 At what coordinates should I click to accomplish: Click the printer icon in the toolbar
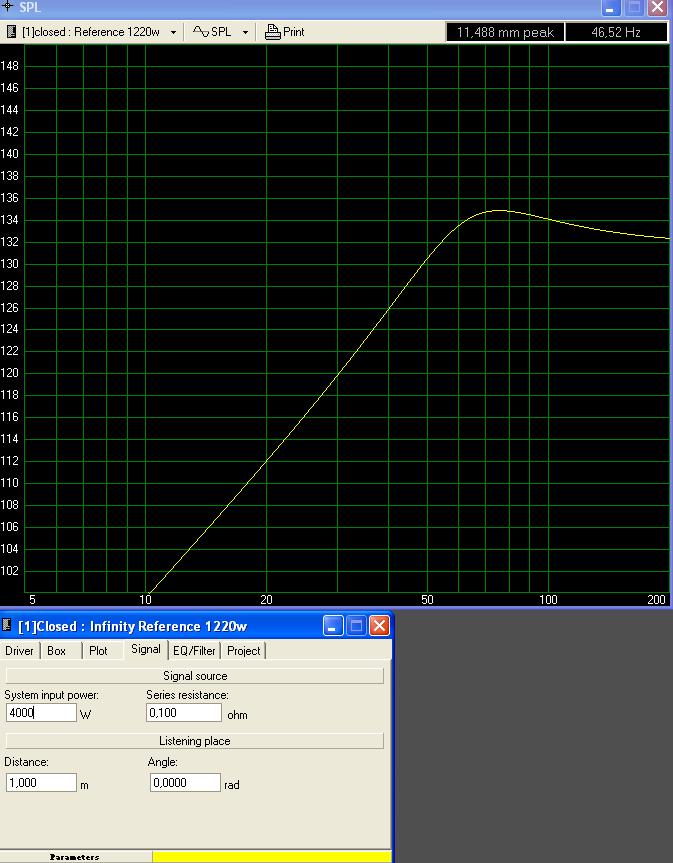point(272,32)
